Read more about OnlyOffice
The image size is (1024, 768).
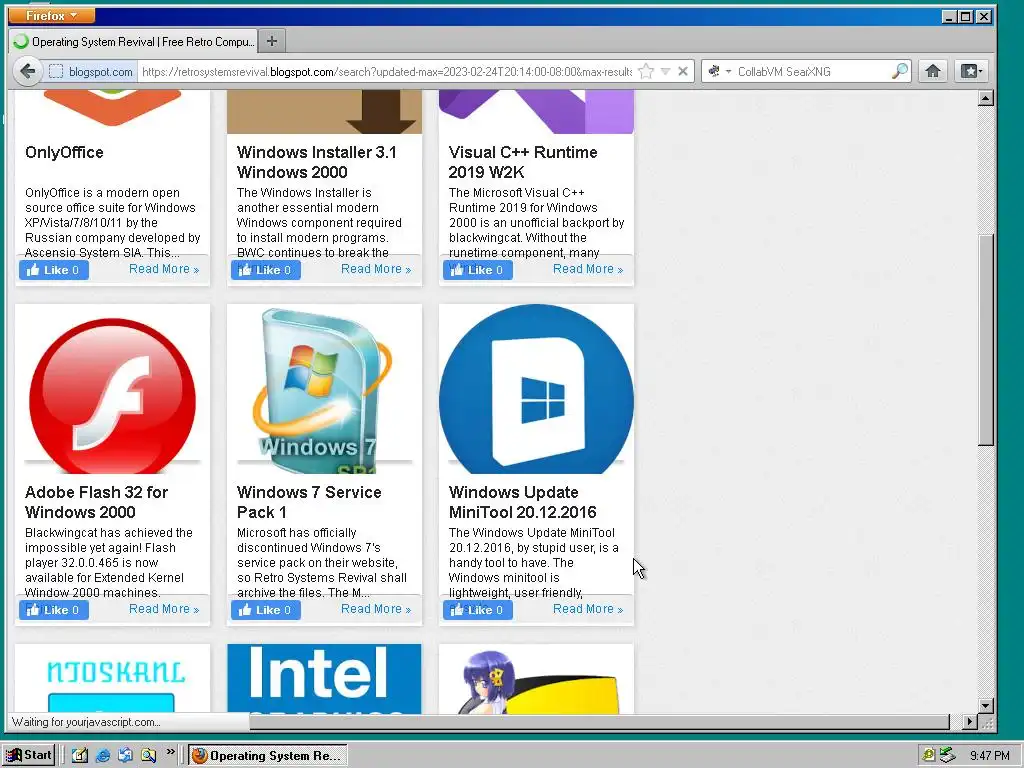pyautogui.click(x=164, y=269)
